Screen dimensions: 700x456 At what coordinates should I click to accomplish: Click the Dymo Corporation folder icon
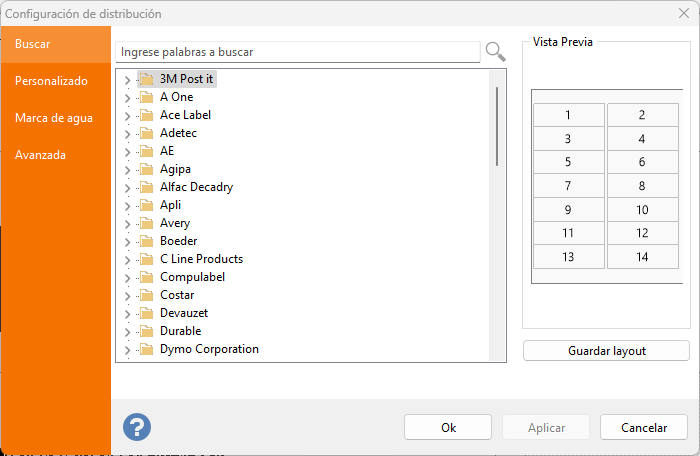tap(146, 349)
